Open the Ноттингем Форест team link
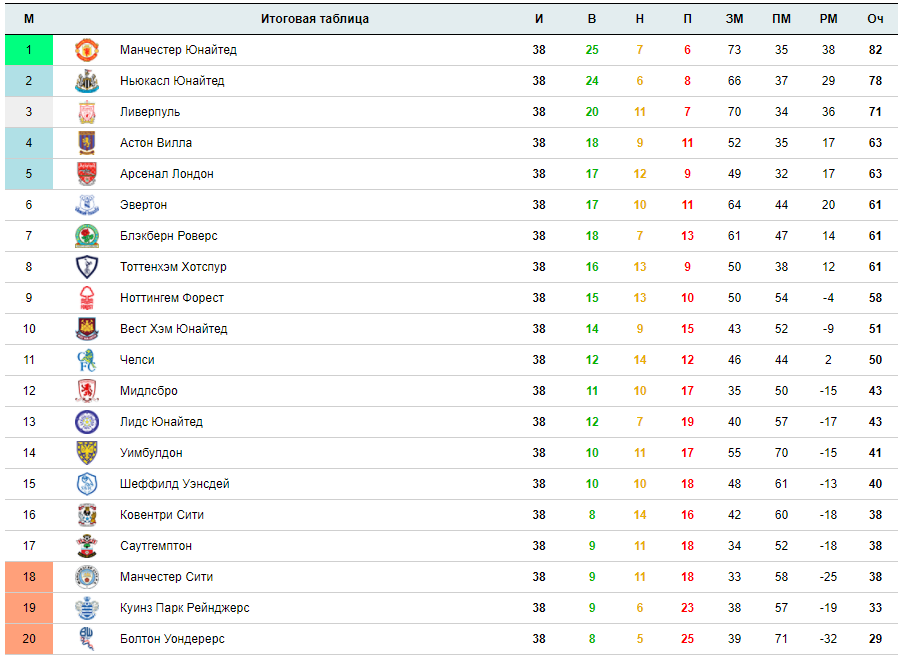This screenshot has height=658, width=898. pyautogui.click(x=172, y=298)
